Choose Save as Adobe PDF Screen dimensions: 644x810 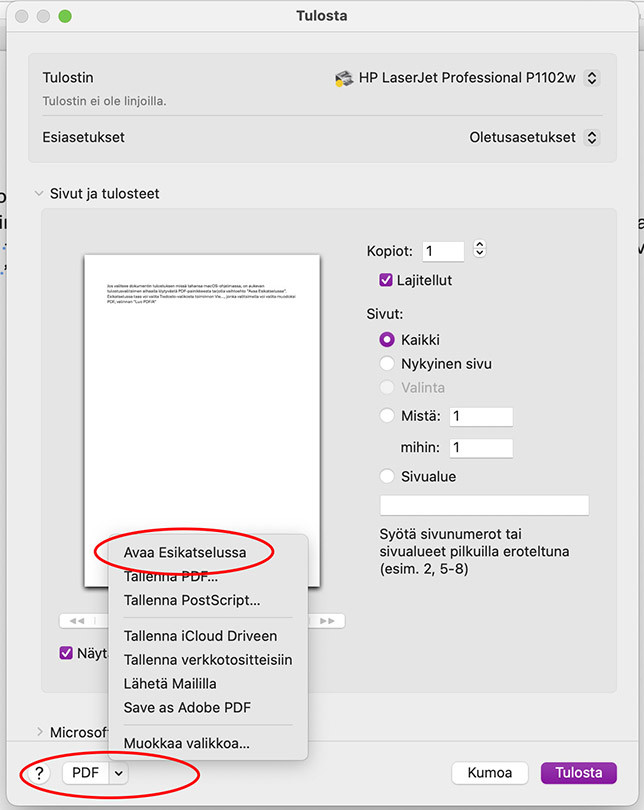[187, 707]
